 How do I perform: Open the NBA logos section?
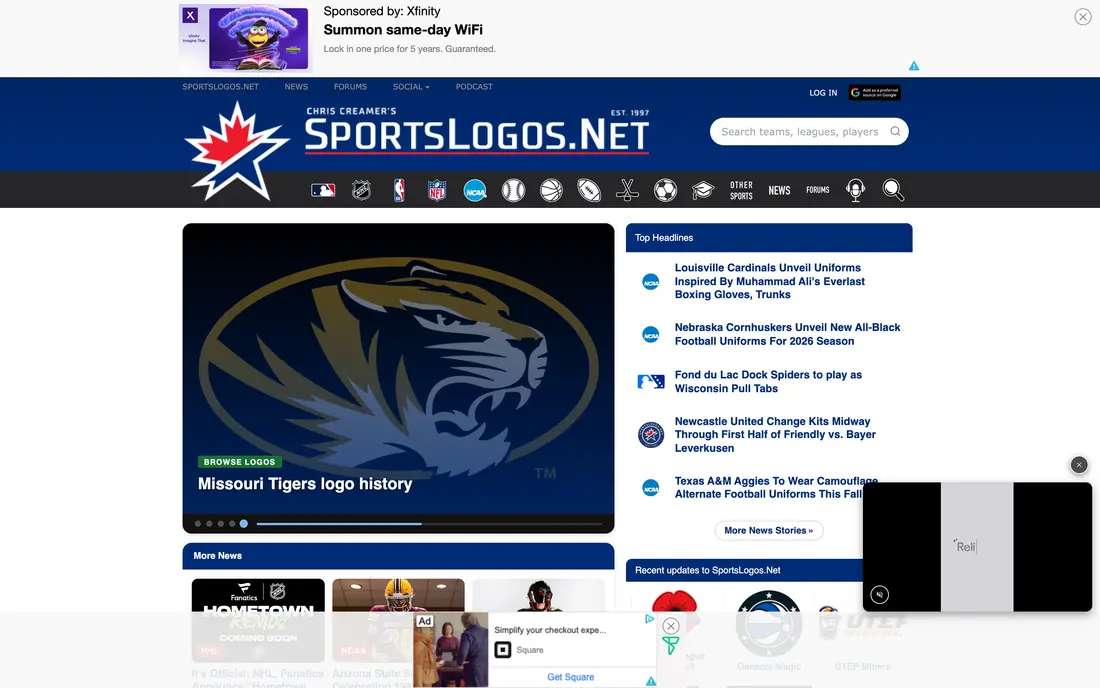(x=399, y=190)
